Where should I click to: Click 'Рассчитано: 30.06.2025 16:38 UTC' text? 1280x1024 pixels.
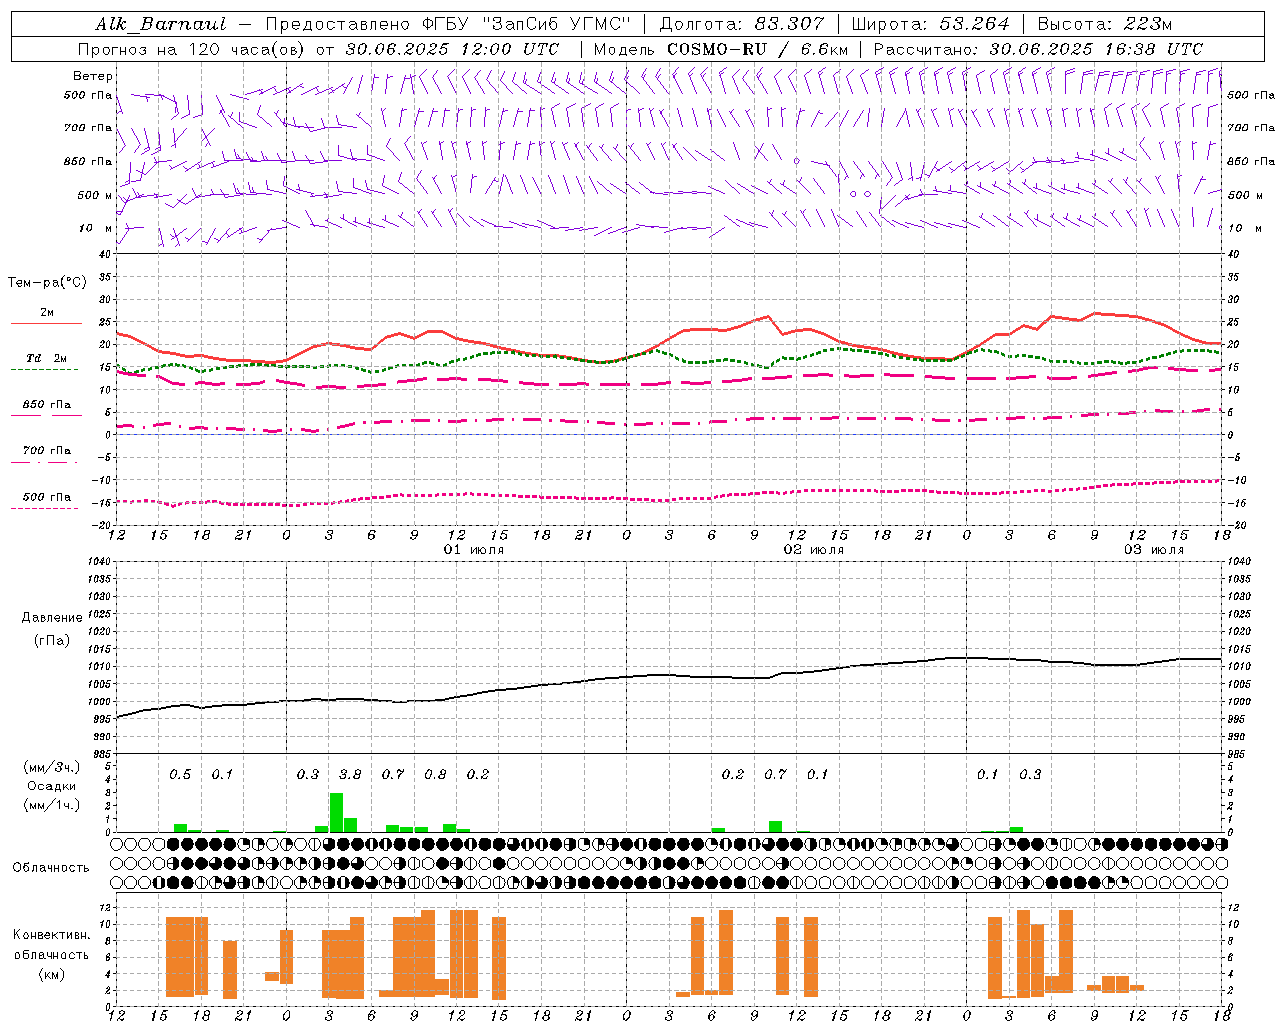(1038, 49)
